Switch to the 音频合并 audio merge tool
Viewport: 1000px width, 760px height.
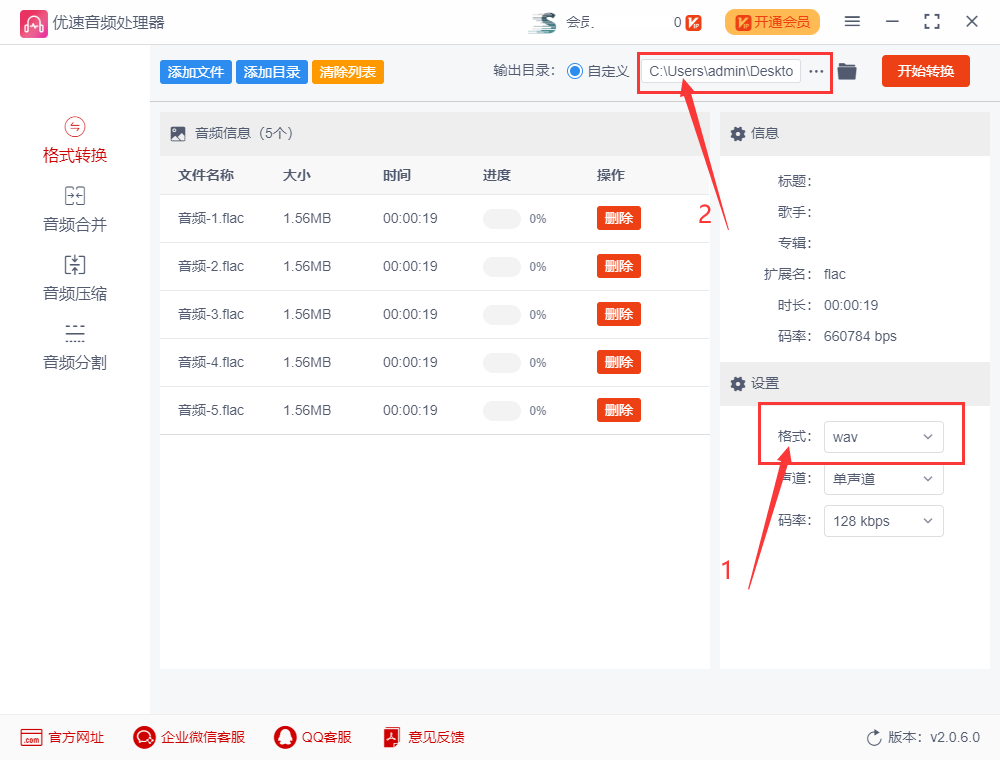click(x=74, y=208)
